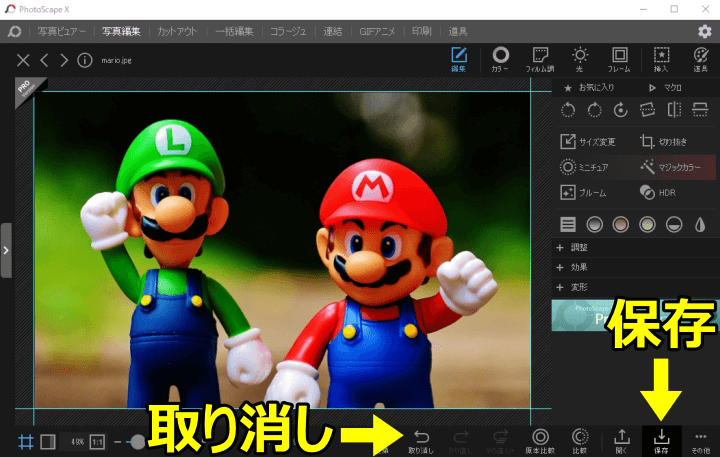This screenshot has width=720, height=457.
Task: Open 写真ビュアー viewer menu
Action: pyautogui.click(x=62, y=31)
